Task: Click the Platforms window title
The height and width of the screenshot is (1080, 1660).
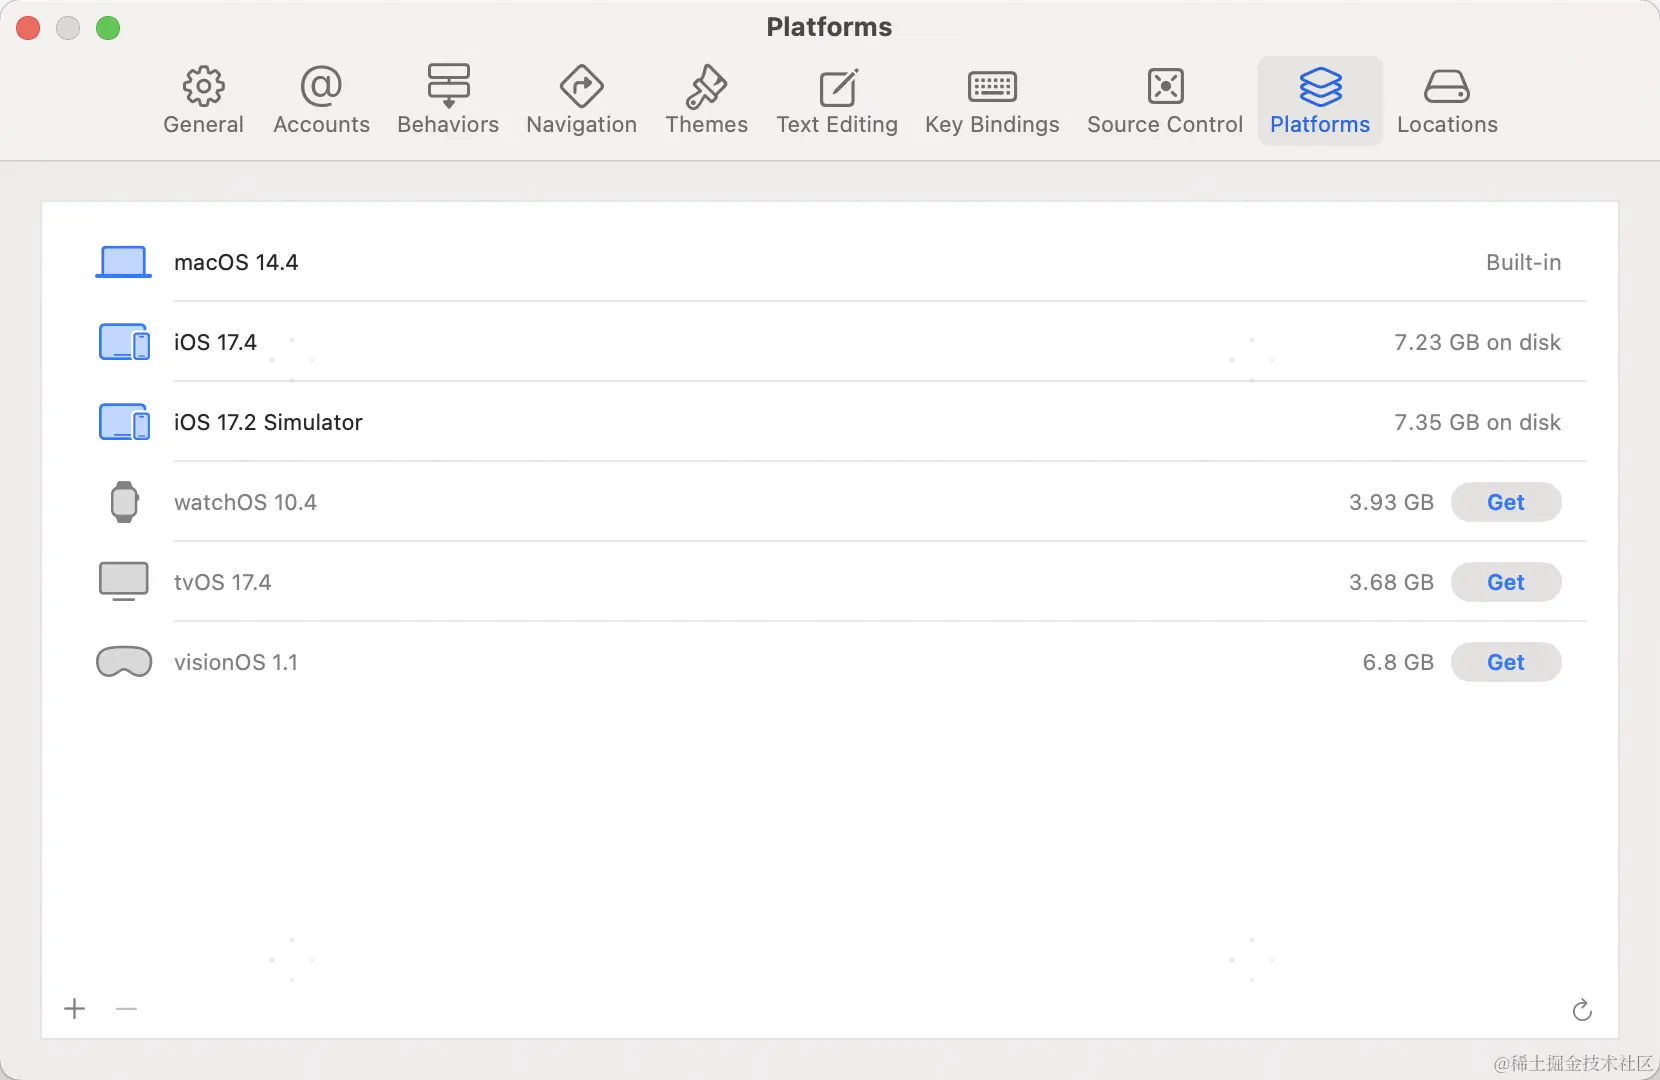Action: (x=829, y=27)
